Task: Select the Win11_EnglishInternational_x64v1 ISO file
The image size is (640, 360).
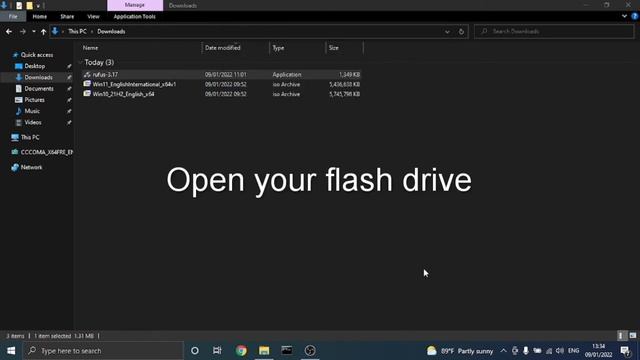Action: 221,84
